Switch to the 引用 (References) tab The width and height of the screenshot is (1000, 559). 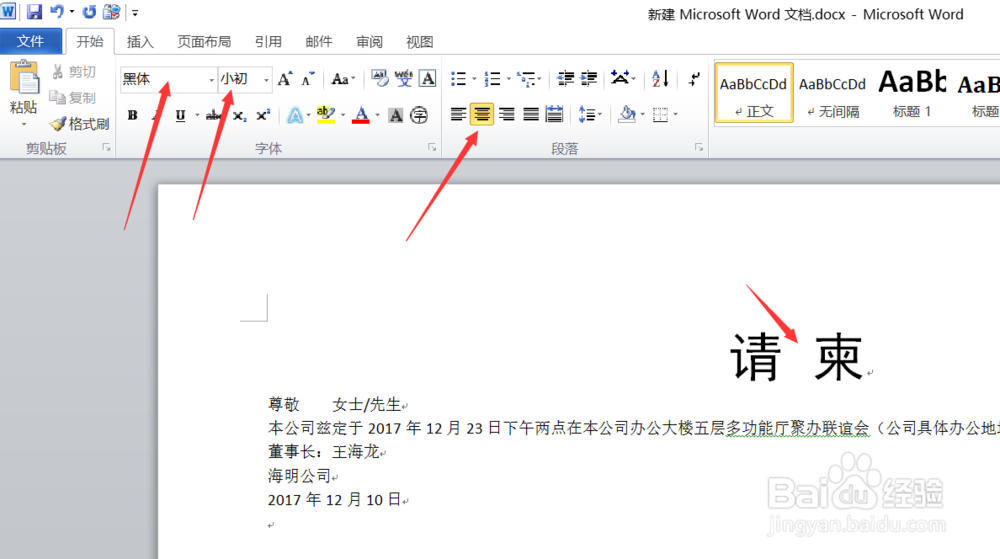tap(268, 42)
